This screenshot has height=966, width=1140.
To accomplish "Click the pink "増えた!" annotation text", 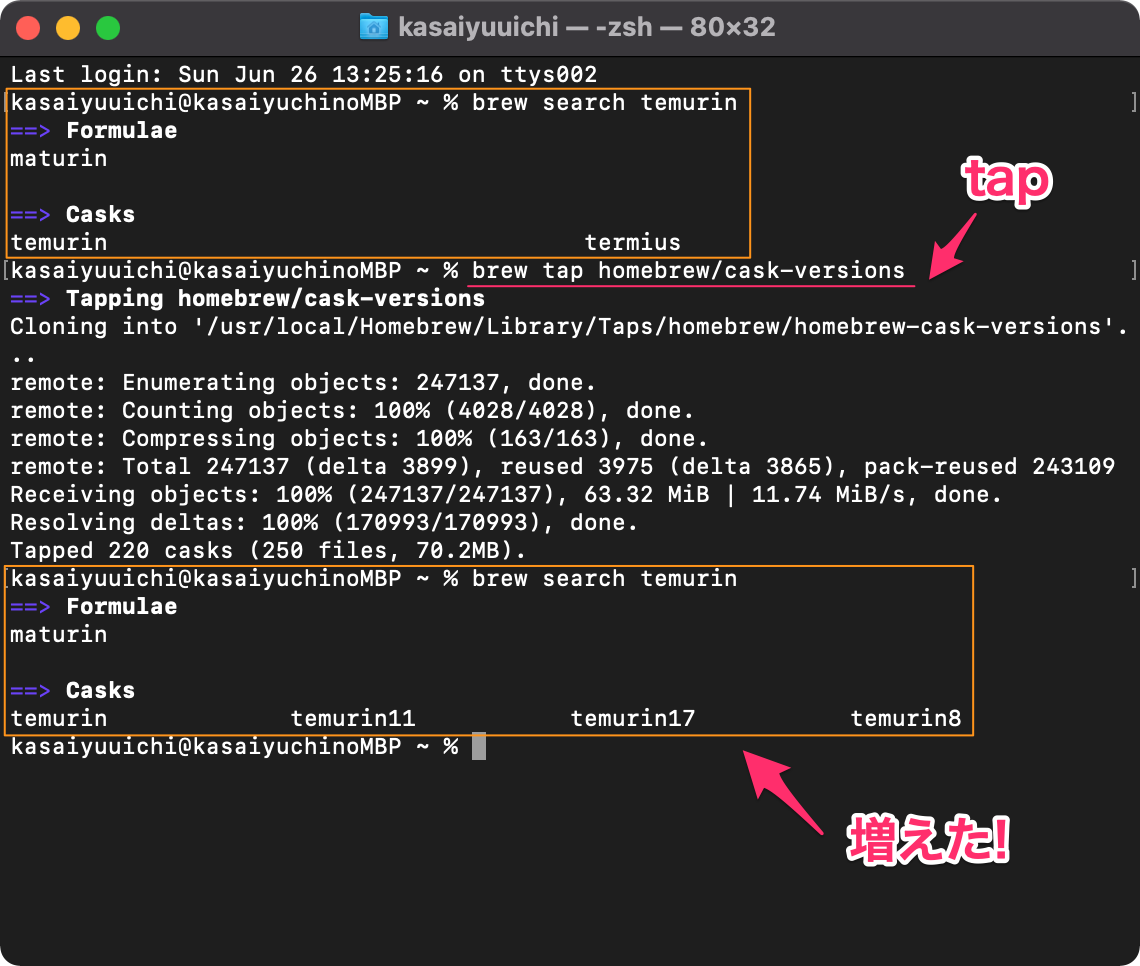I will click(x=929, y=841).
